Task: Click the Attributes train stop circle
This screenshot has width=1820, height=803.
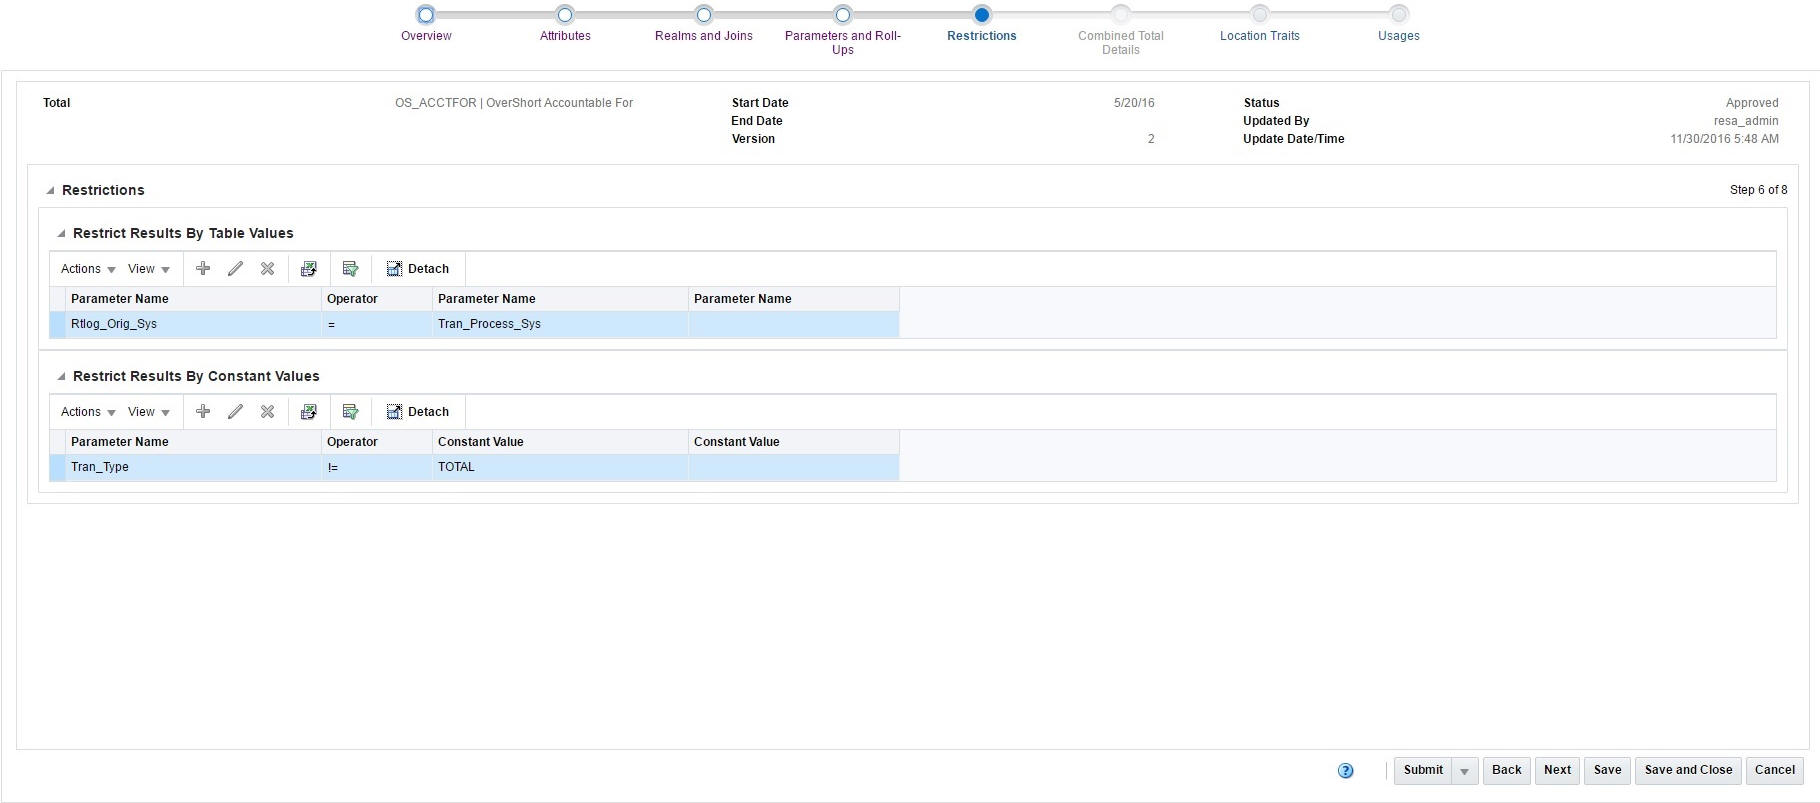Action: click(x=565, y=14)
